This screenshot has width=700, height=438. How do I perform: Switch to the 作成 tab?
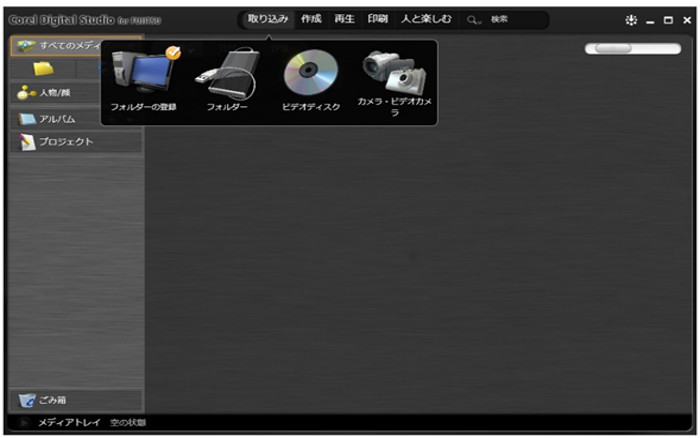click(x=311, y=19)
